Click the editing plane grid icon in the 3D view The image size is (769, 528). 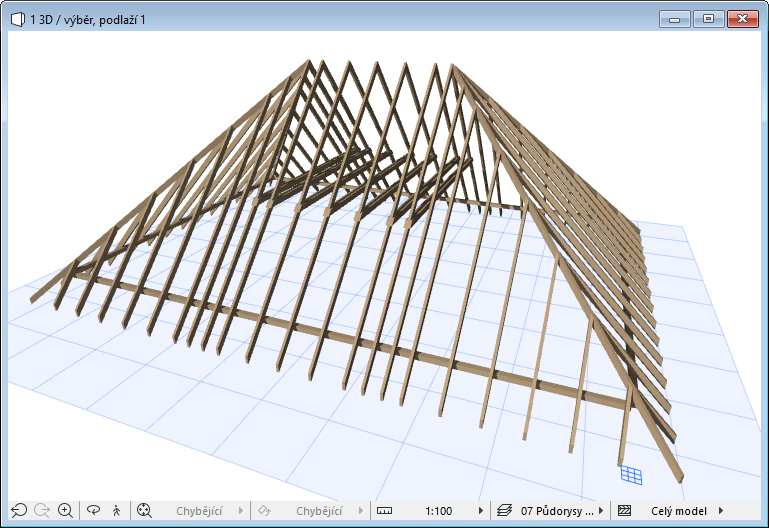point(631,475)
